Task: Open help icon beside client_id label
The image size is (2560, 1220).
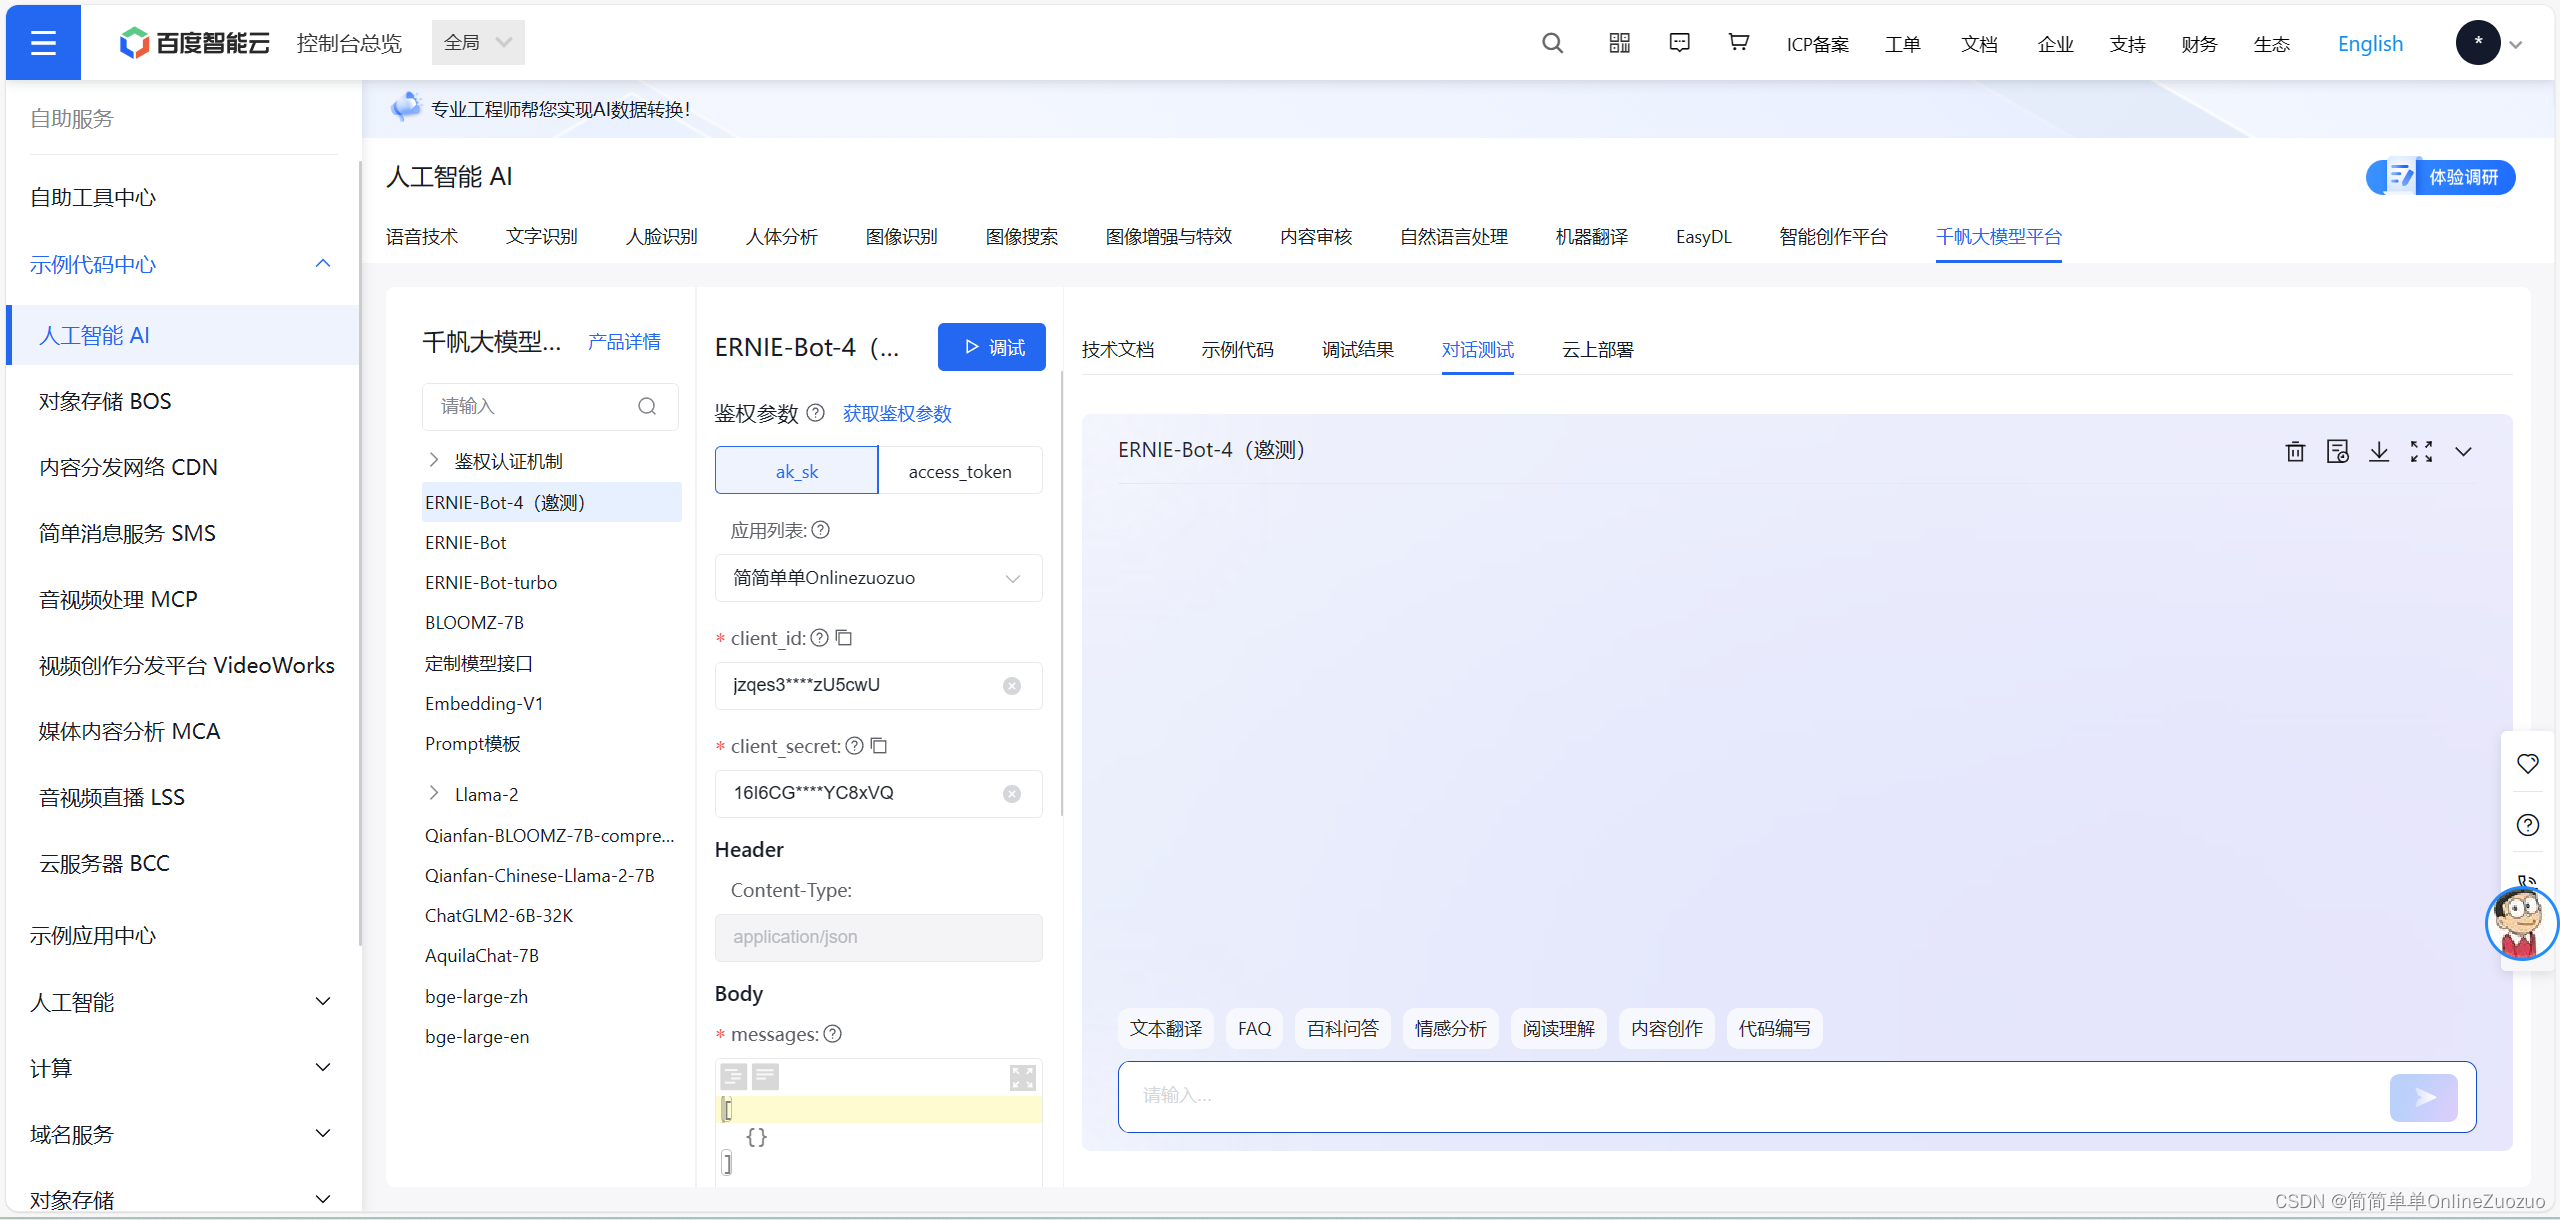Action: [819, 637]
